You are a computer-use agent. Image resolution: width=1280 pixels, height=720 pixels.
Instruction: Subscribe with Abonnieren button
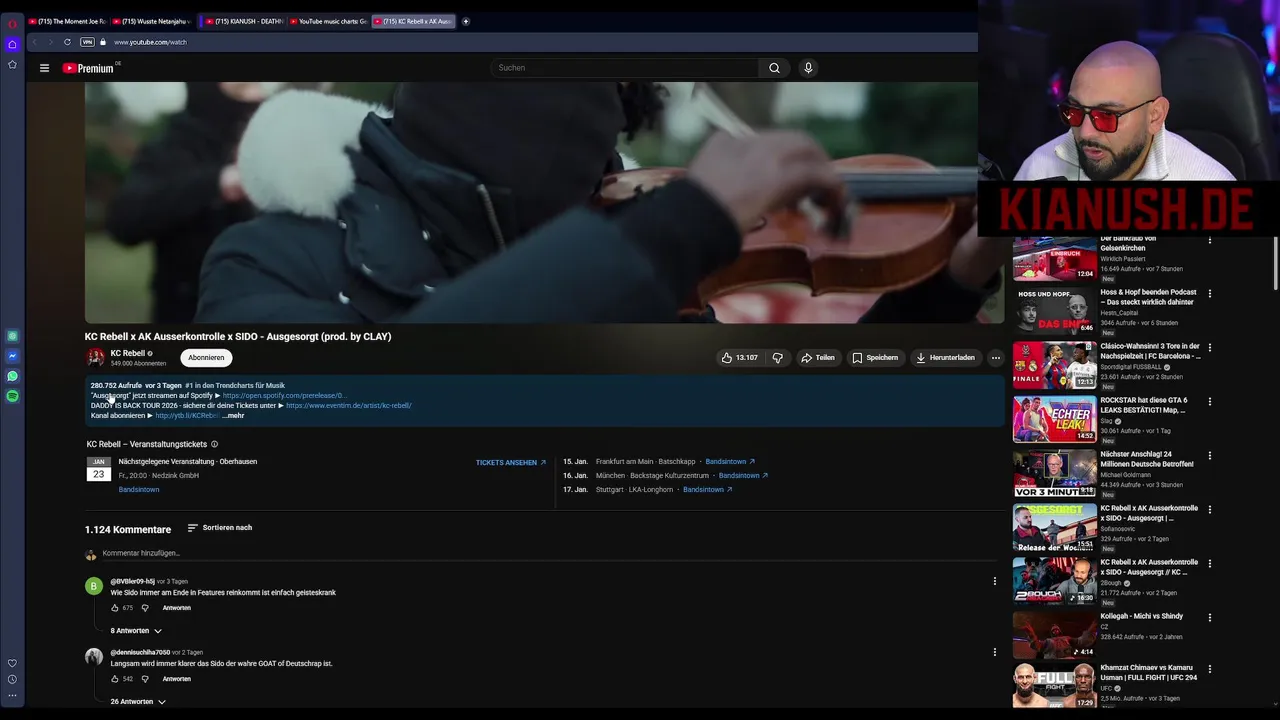coord(206,357)
